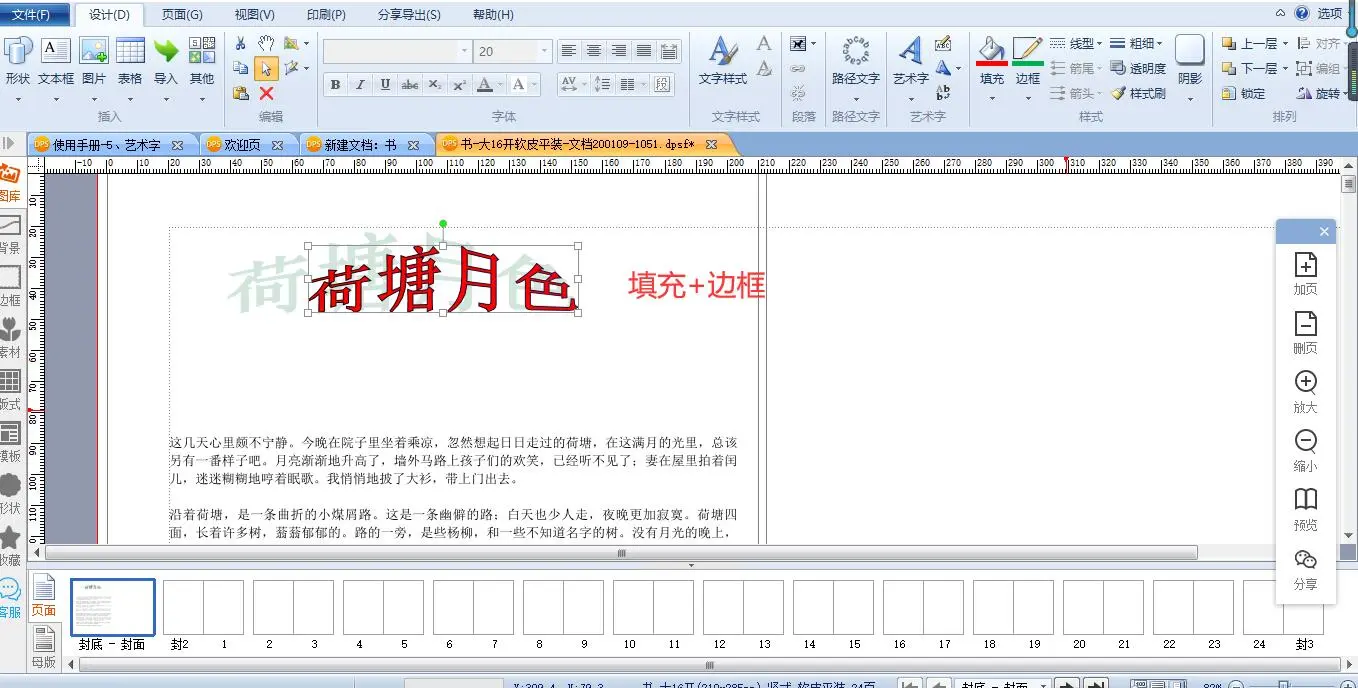1358x688 pixels.
Task: Switch to the 页面(G) ribbon tab
Action: click(182, 15)
